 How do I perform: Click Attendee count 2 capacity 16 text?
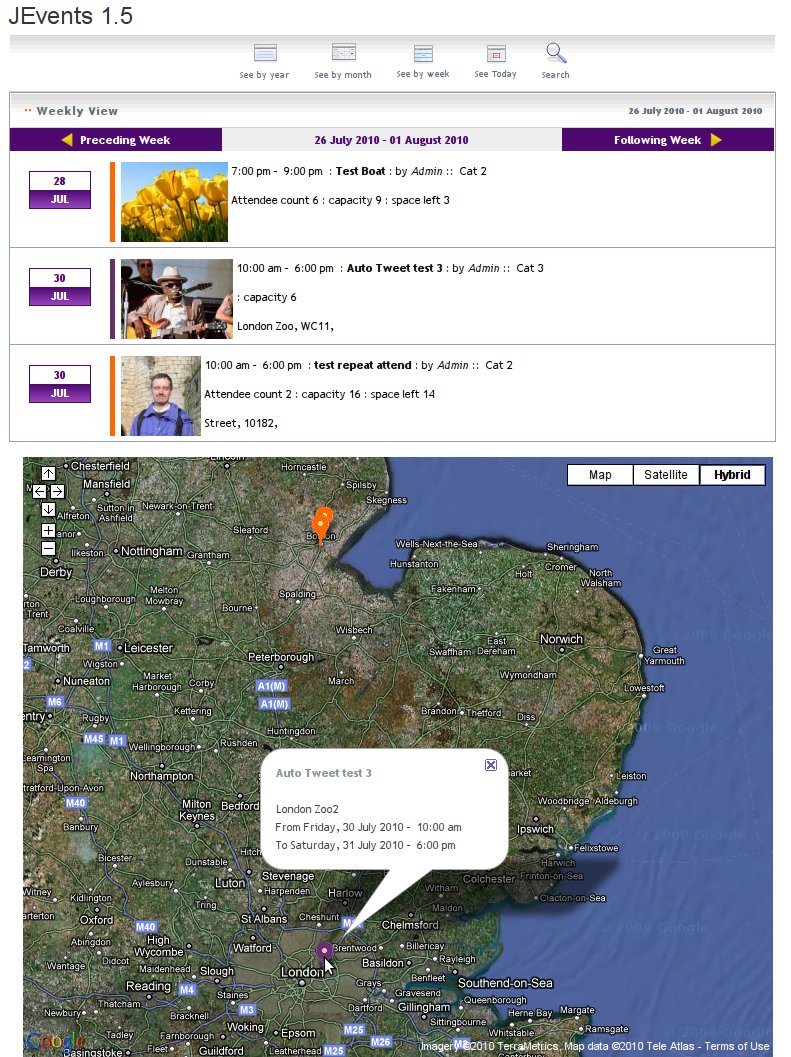tap(320, 394)
